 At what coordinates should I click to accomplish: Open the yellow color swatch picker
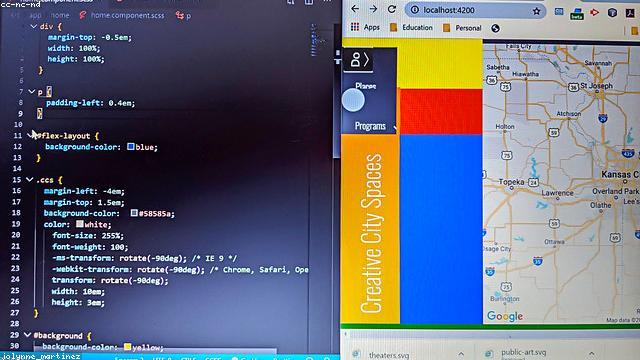[127, 347]
